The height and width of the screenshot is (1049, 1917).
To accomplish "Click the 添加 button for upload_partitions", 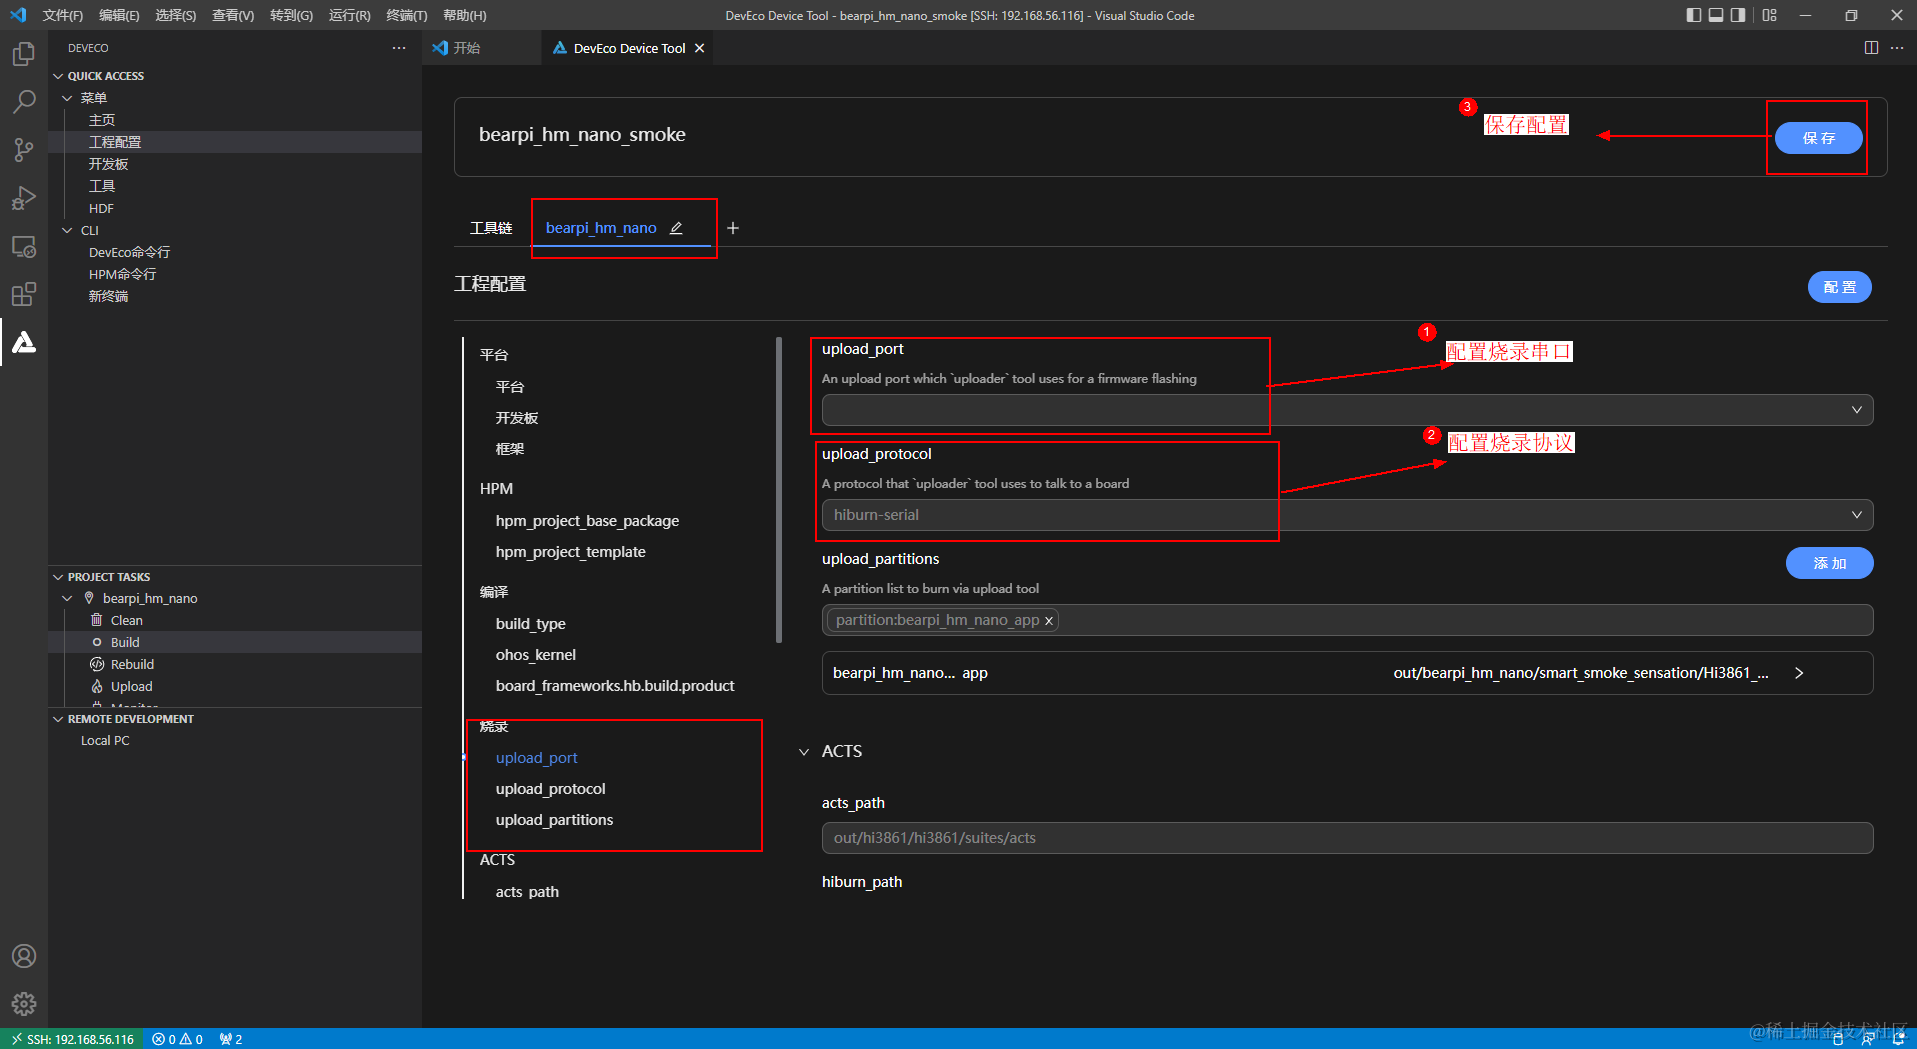I will 1829,563.
